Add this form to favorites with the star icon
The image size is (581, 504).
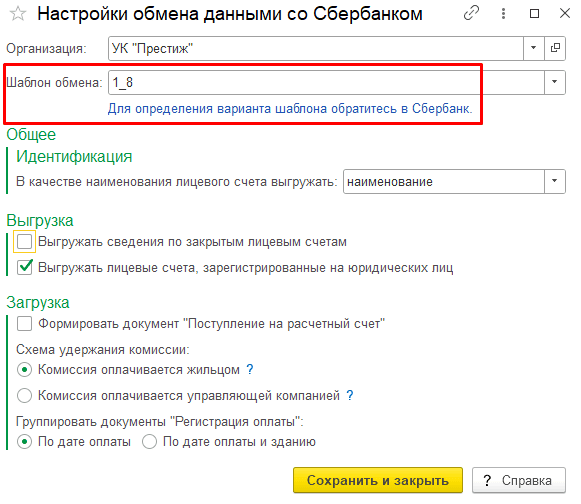17,14
